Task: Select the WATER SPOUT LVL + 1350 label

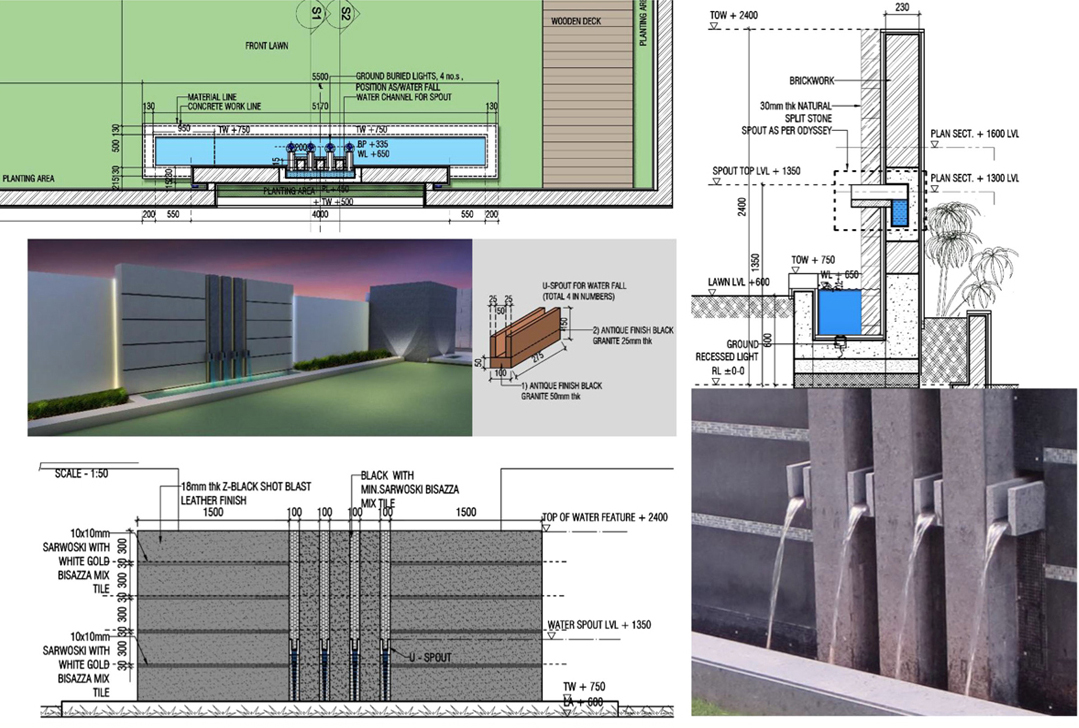Action: pos(599,625)
